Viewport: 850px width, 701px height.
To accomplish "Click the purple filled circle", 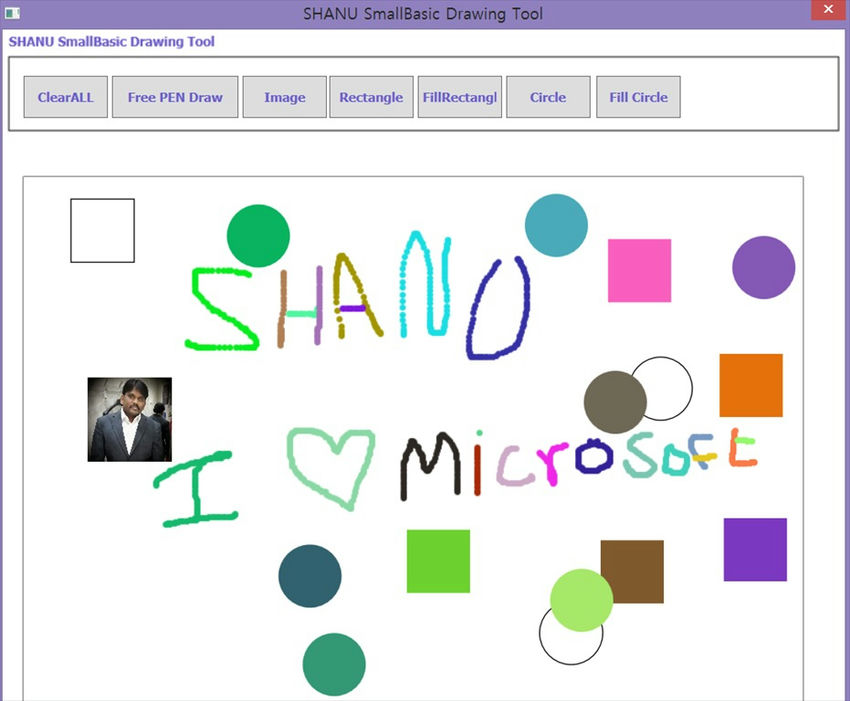I will point(764,267).
